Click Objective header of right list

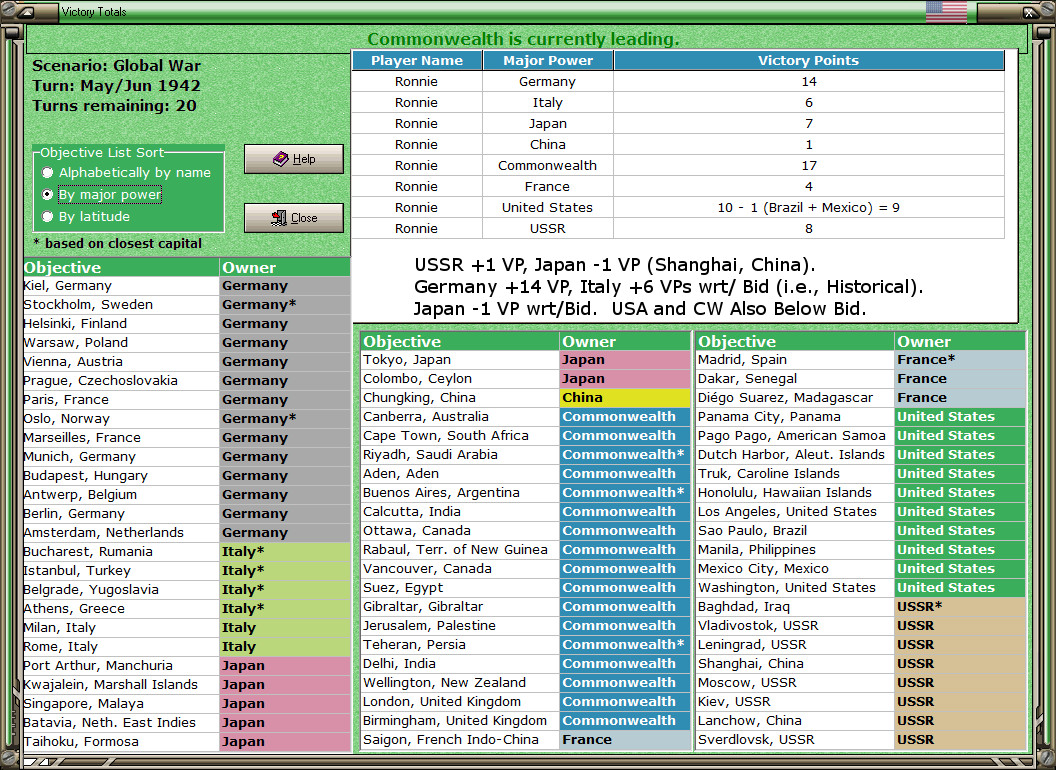[795, 342]
